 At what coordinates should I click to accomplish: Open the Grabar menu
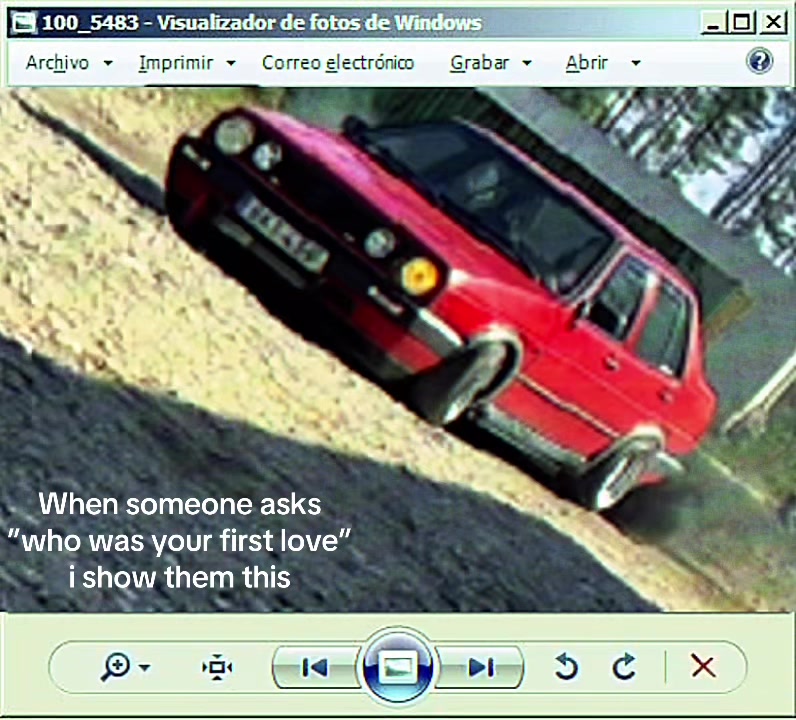[479, 63]
